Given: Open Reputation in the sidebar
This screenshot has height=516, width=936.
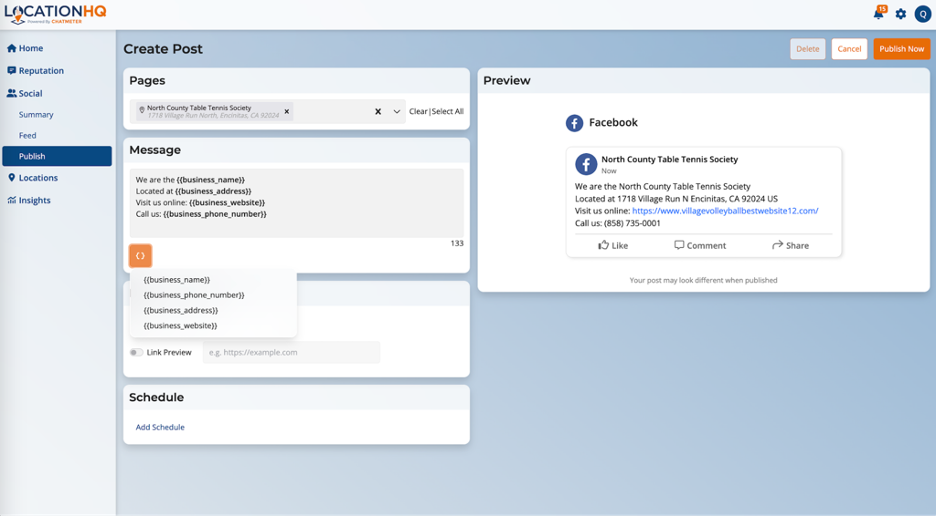Looking at the screenshot, I should tap(40, 71).
